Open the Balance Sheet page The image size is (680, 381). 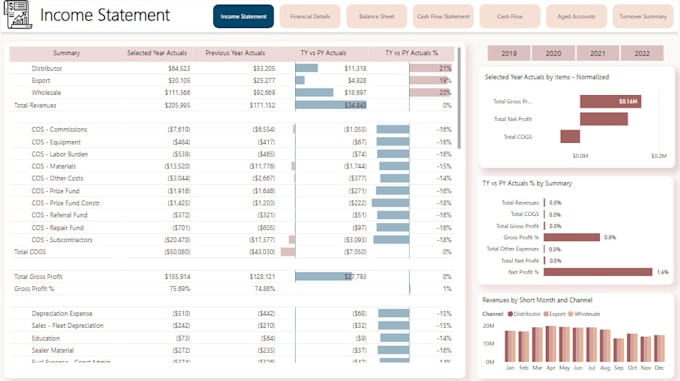point(376,16)
